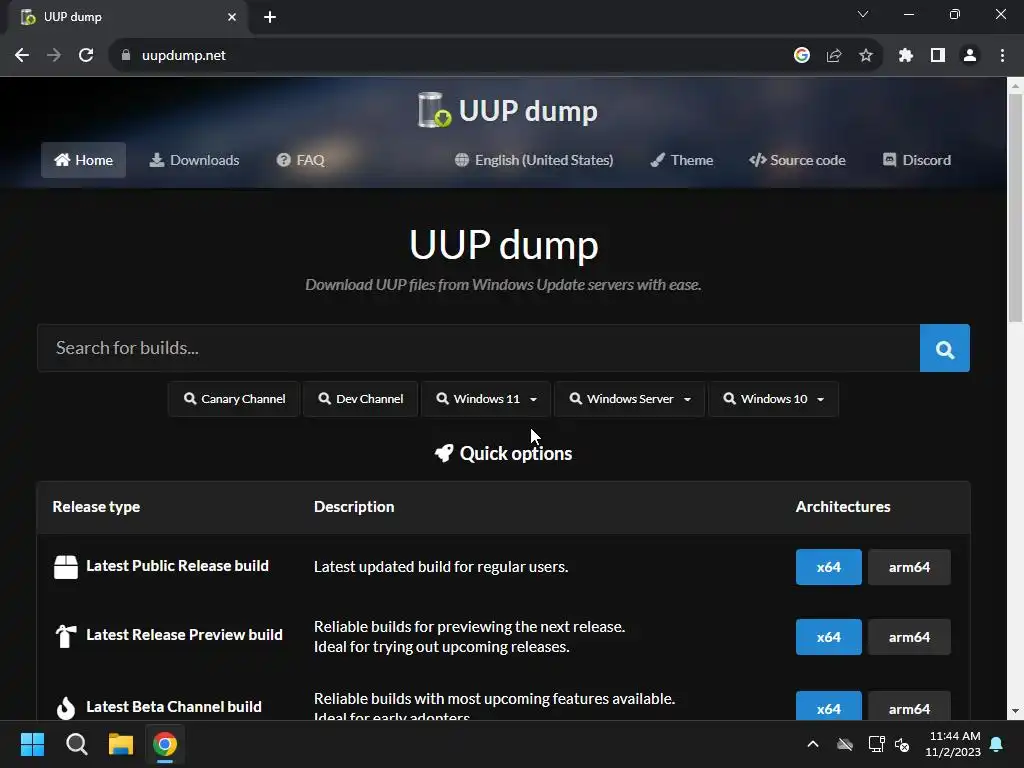Search the Dev Channel builds
The image size is (1024, 768).
click(x=360, y=399)
